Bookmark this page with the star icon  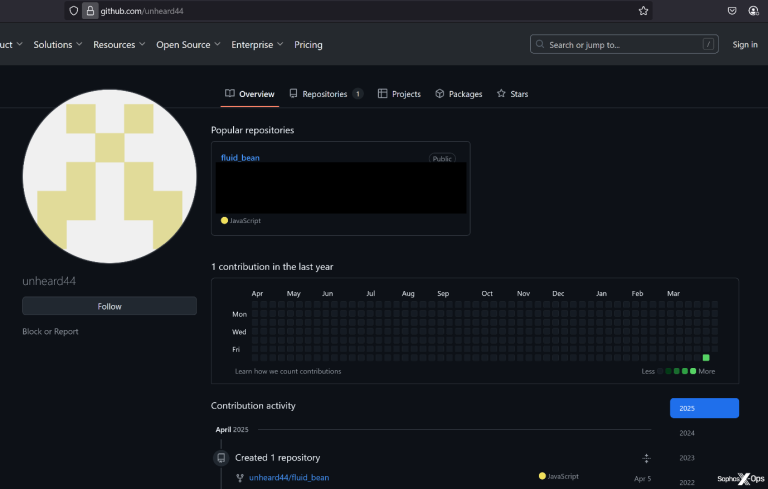(x=644, y=11)
